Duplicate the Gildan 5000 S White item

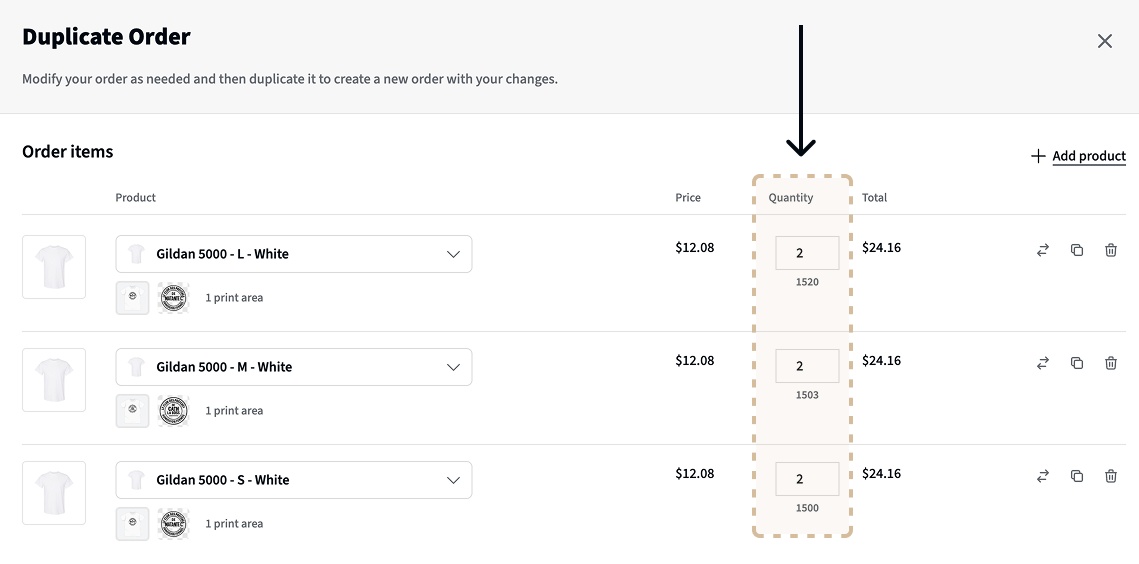click(x=1077, y=476)
